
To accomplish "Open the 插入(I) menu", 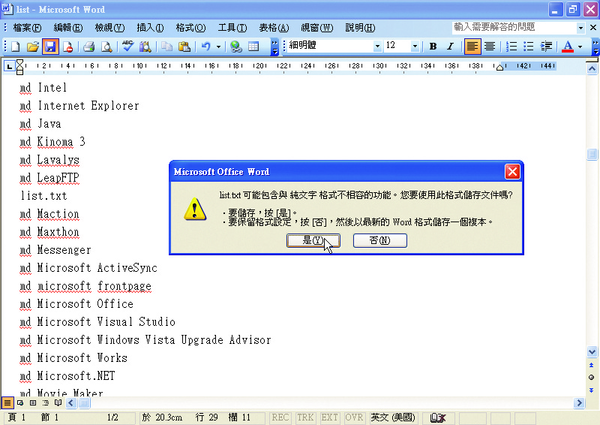I will click(x=150, y=28).
